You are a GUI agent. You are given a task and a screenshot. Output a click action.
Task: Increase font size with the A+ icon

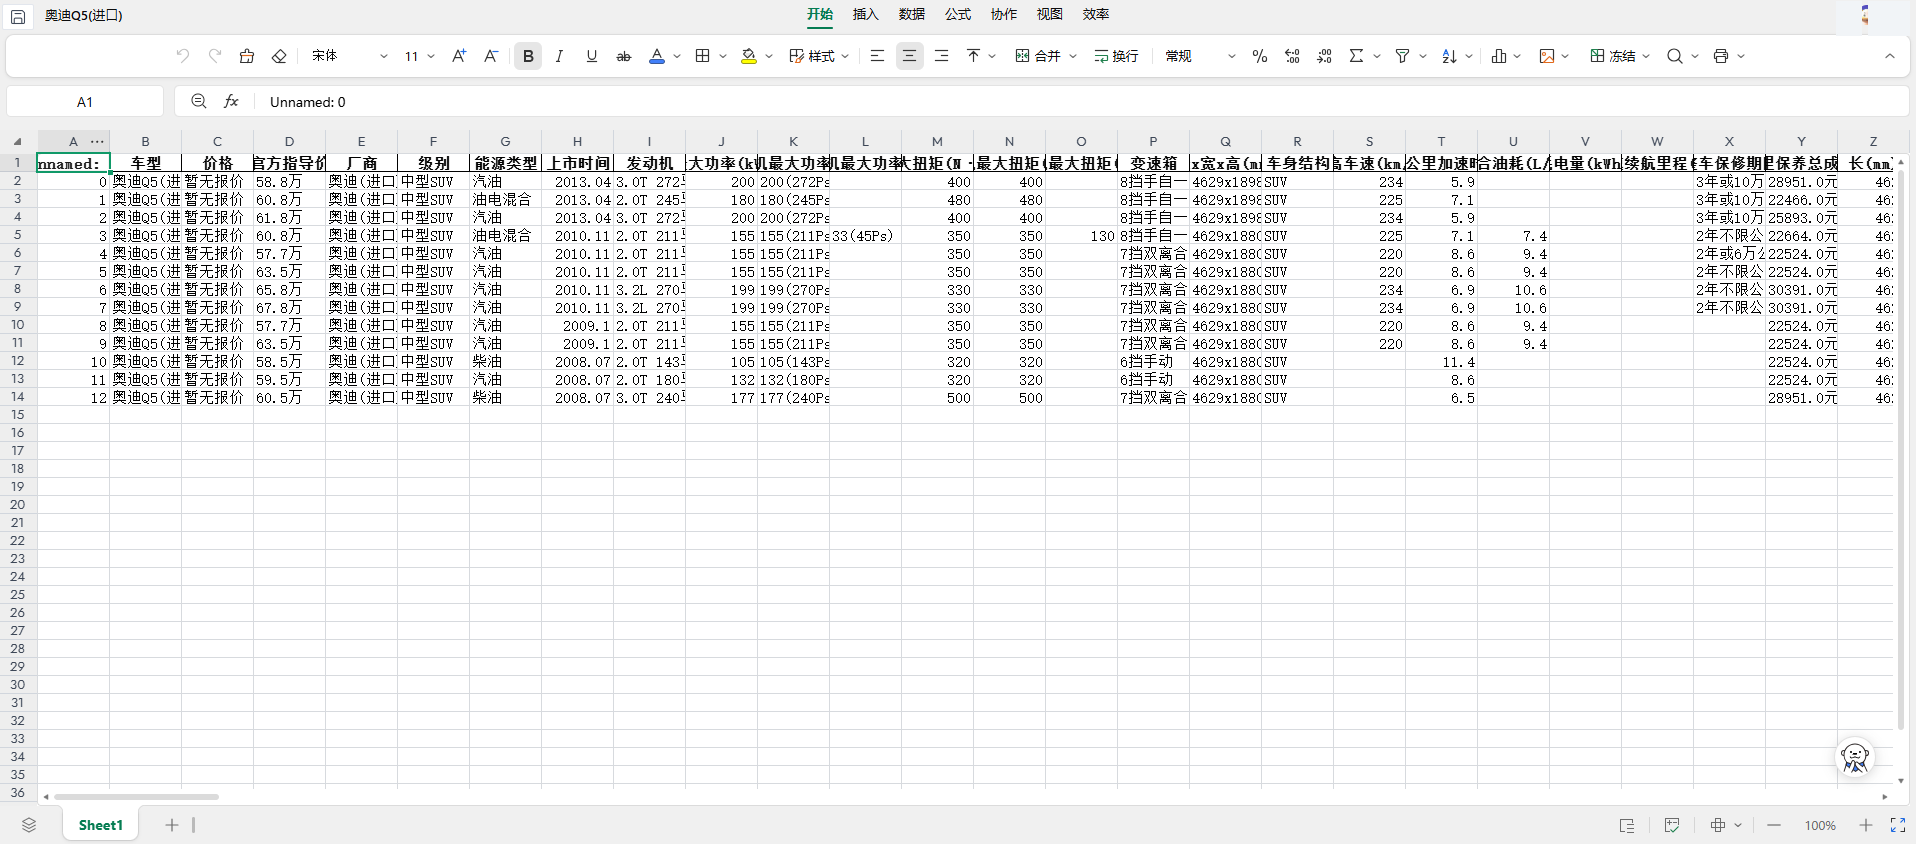(x=459, y=56)
